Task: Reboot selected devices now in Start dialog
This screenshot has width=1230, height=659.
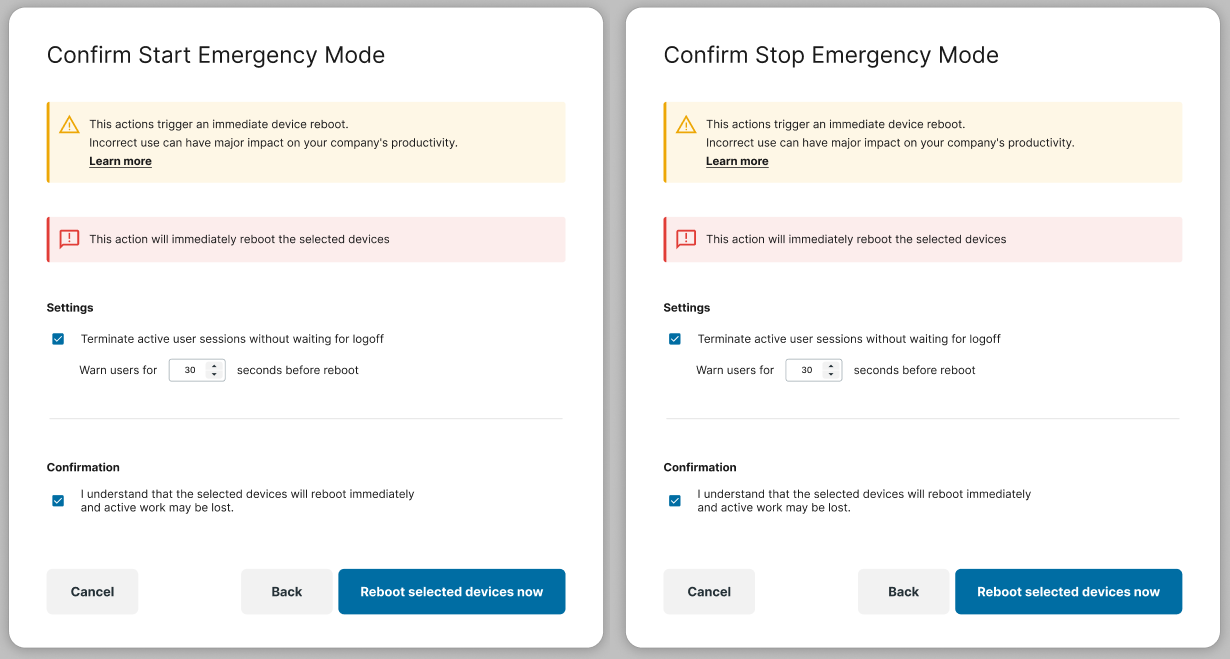Action: coord(452,592)
